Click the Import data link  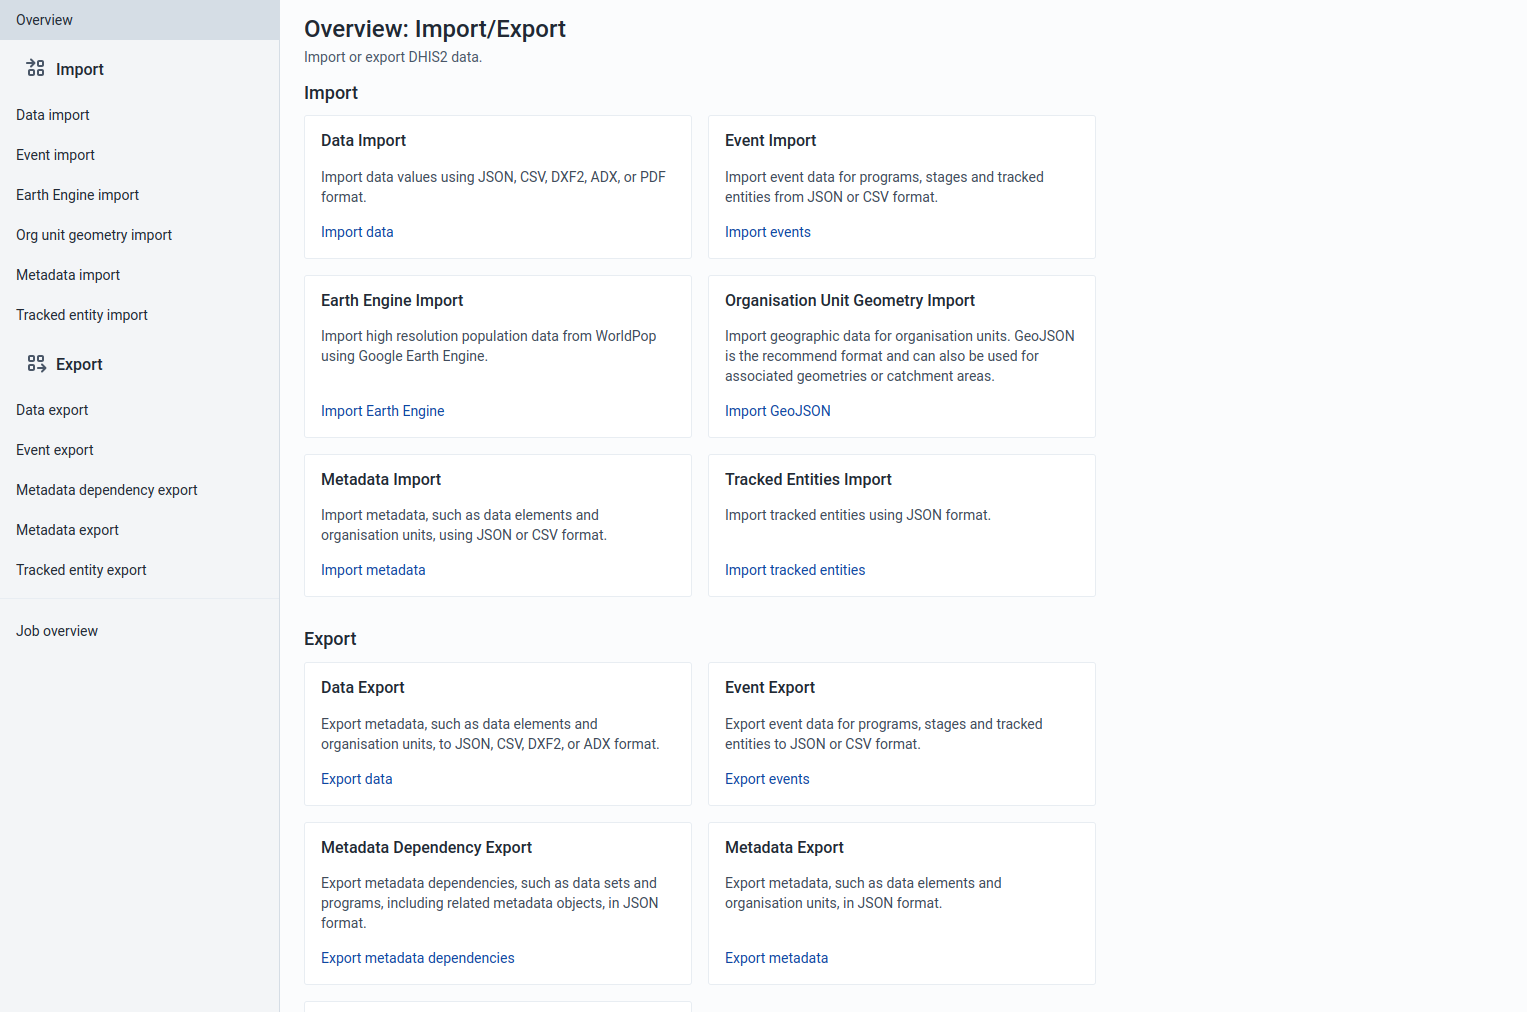(x=357, y=232)
